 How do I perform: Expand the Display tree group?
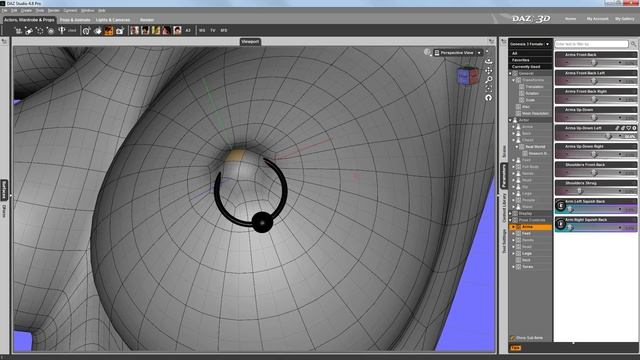(x=510, y=213)
